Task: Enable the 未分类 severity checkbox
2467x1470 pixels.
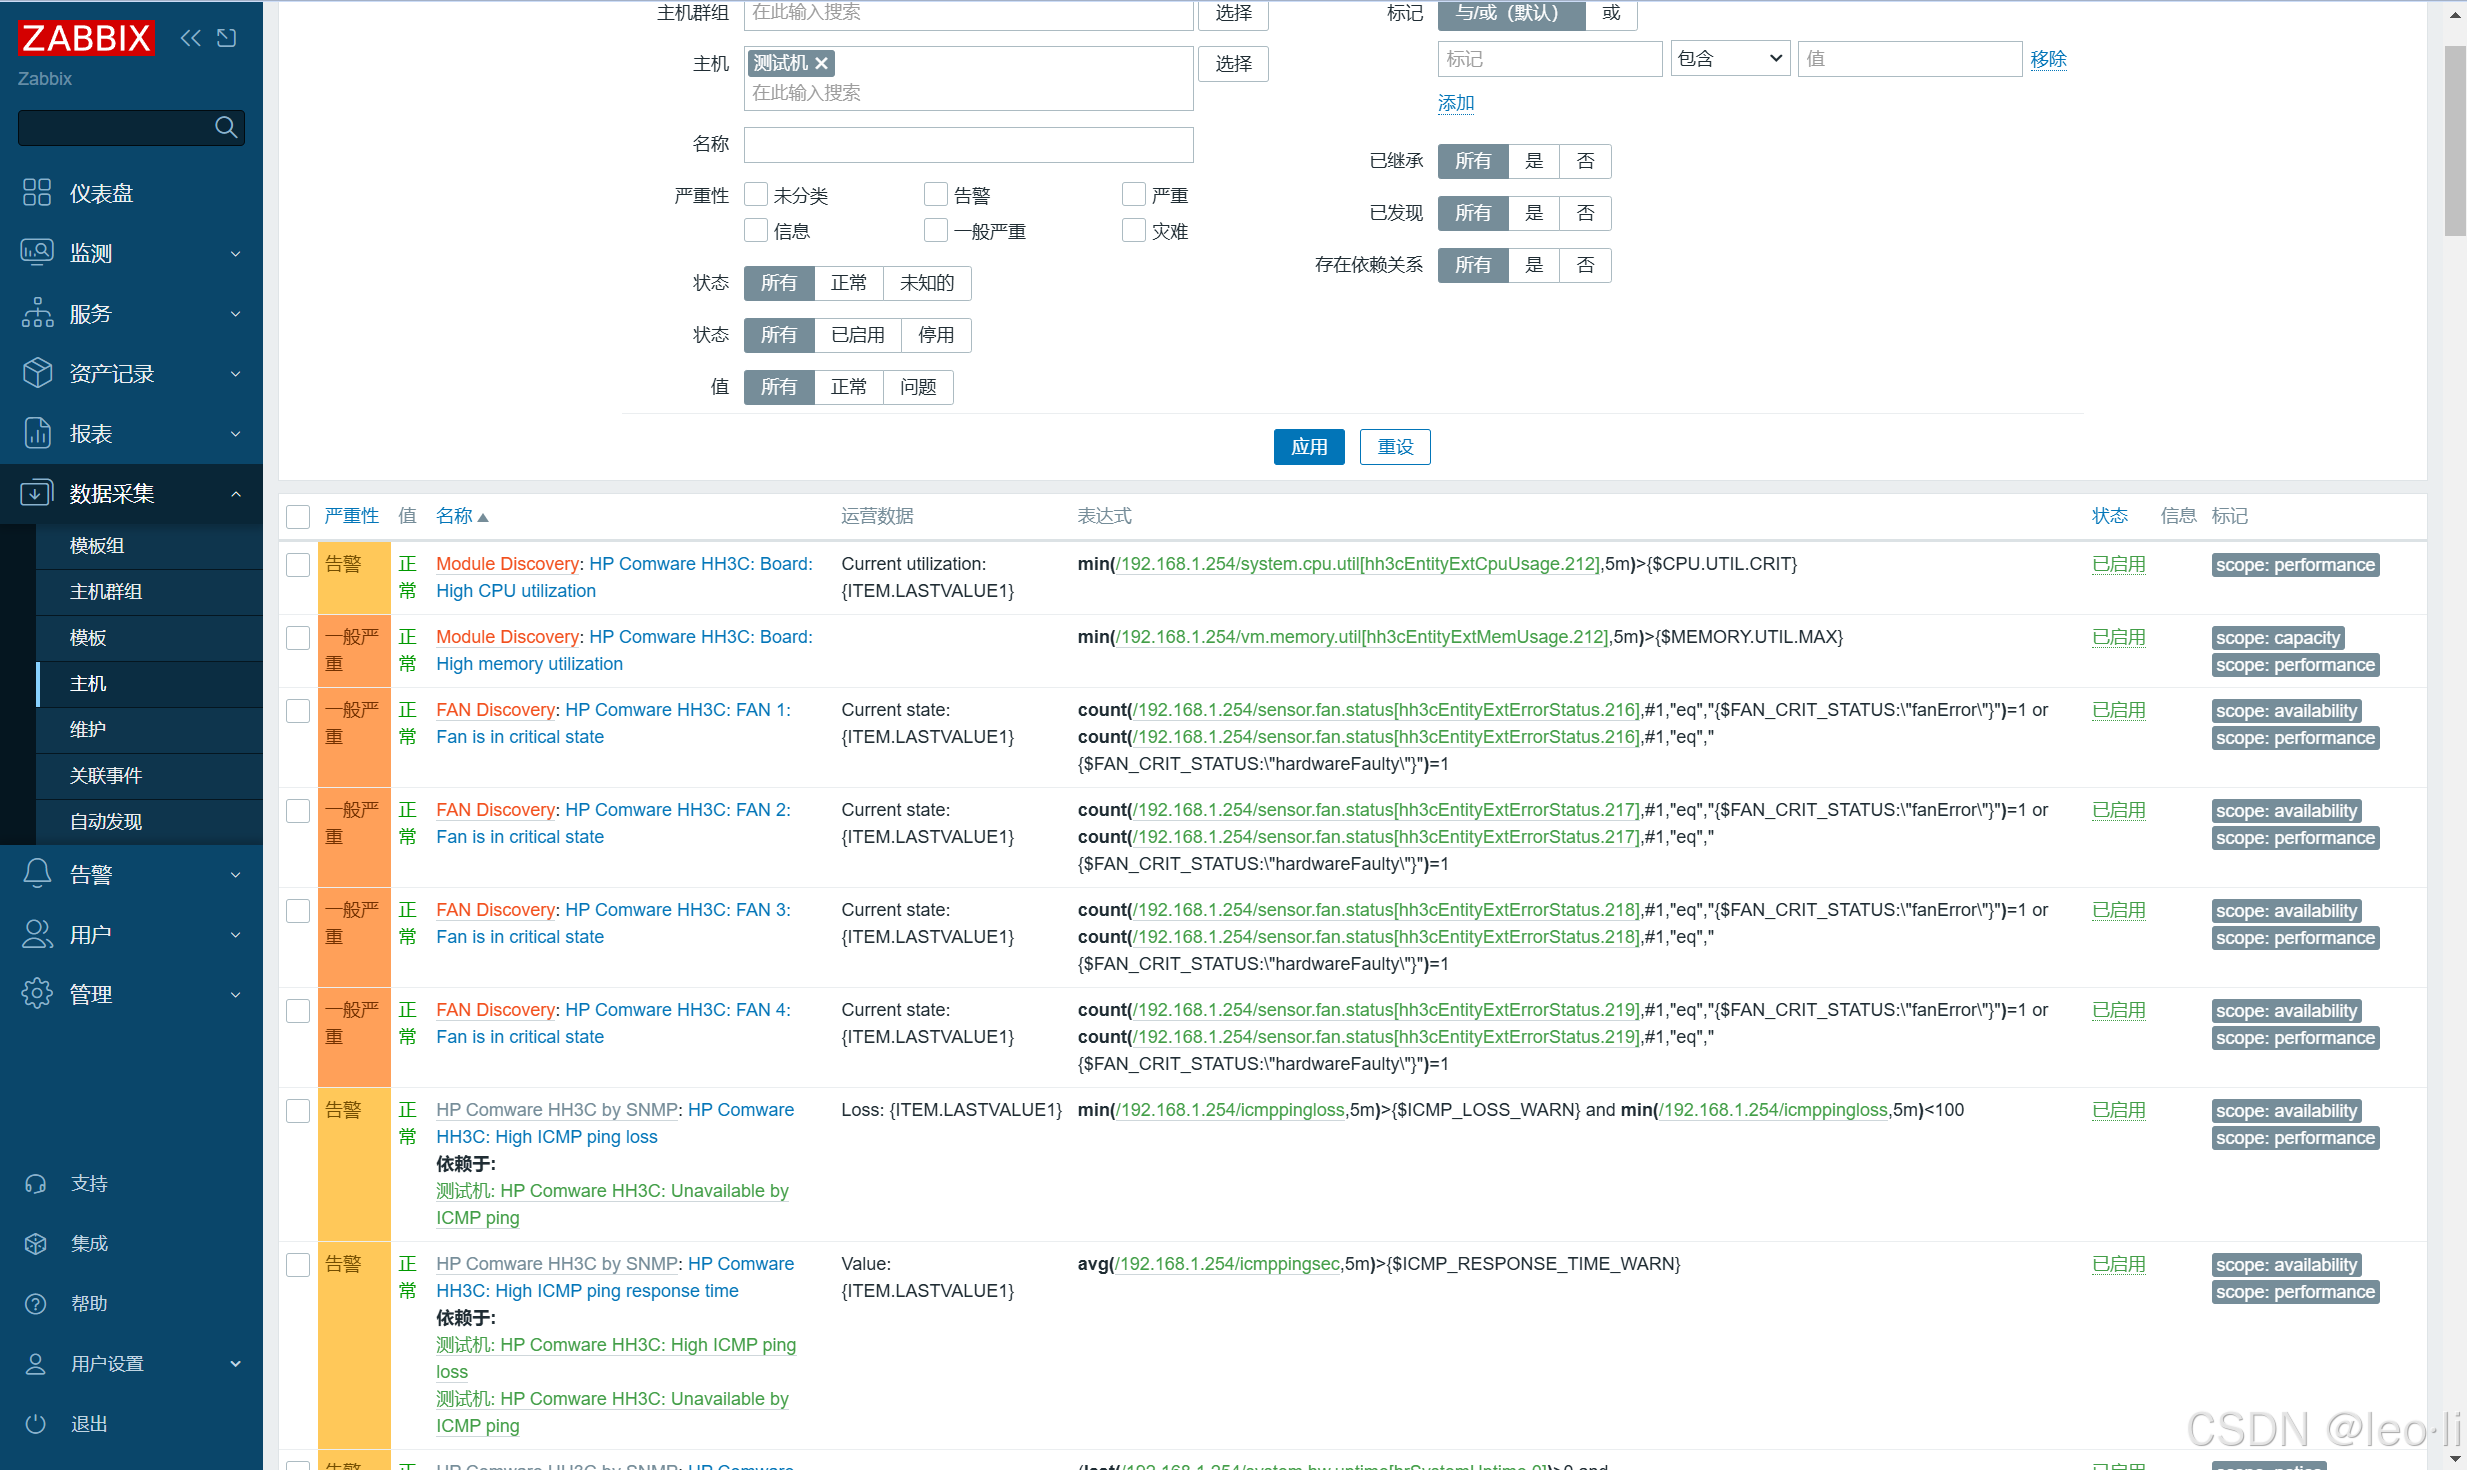Action: point(756,194)
